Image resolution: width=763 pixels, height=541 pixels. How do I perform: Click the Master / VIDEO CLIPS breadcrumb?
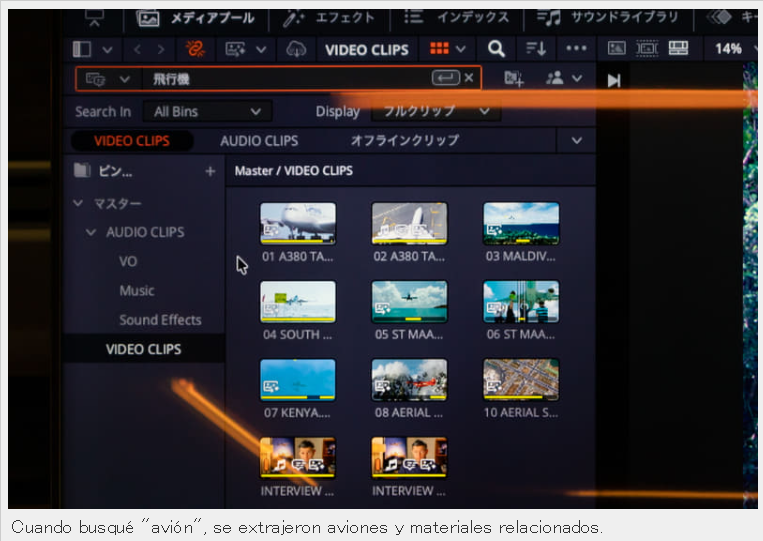click(293, 171)
